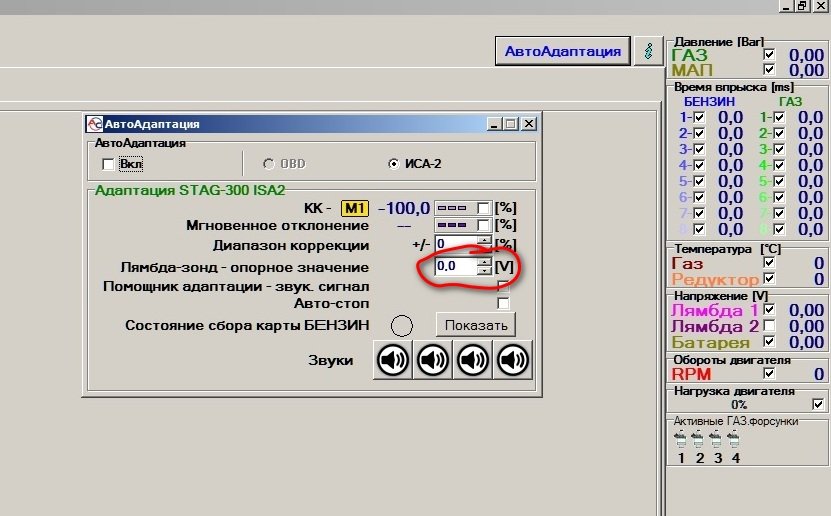The width and height of the screenshot is (831, 516).
Task: Click the МАП label
Action: pyautogui.click(x=692, y=70)
